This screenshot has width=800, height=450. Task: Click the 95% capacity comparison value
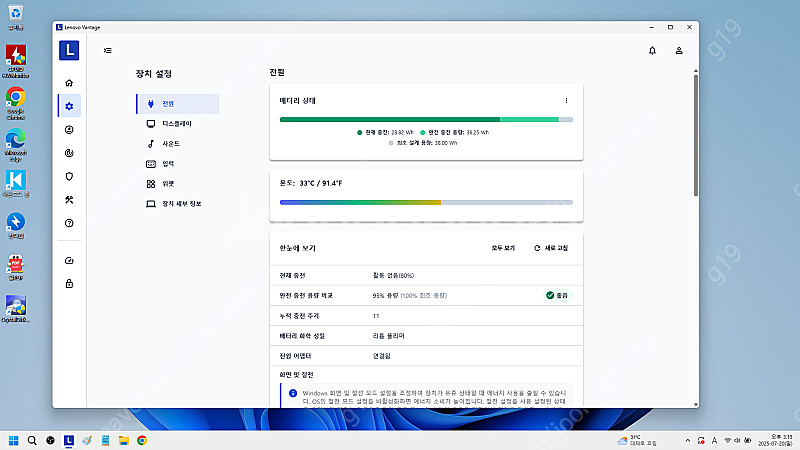pos(410,295)
